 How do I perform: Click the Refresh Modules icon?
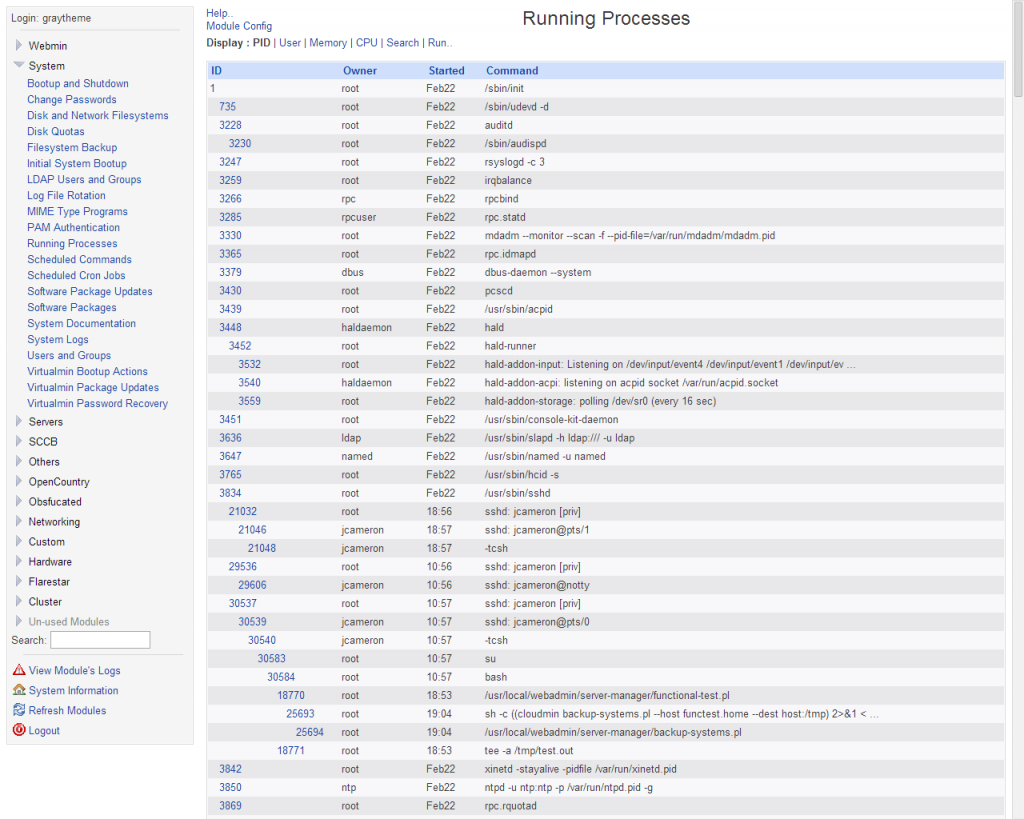click(x=20, y=710)
